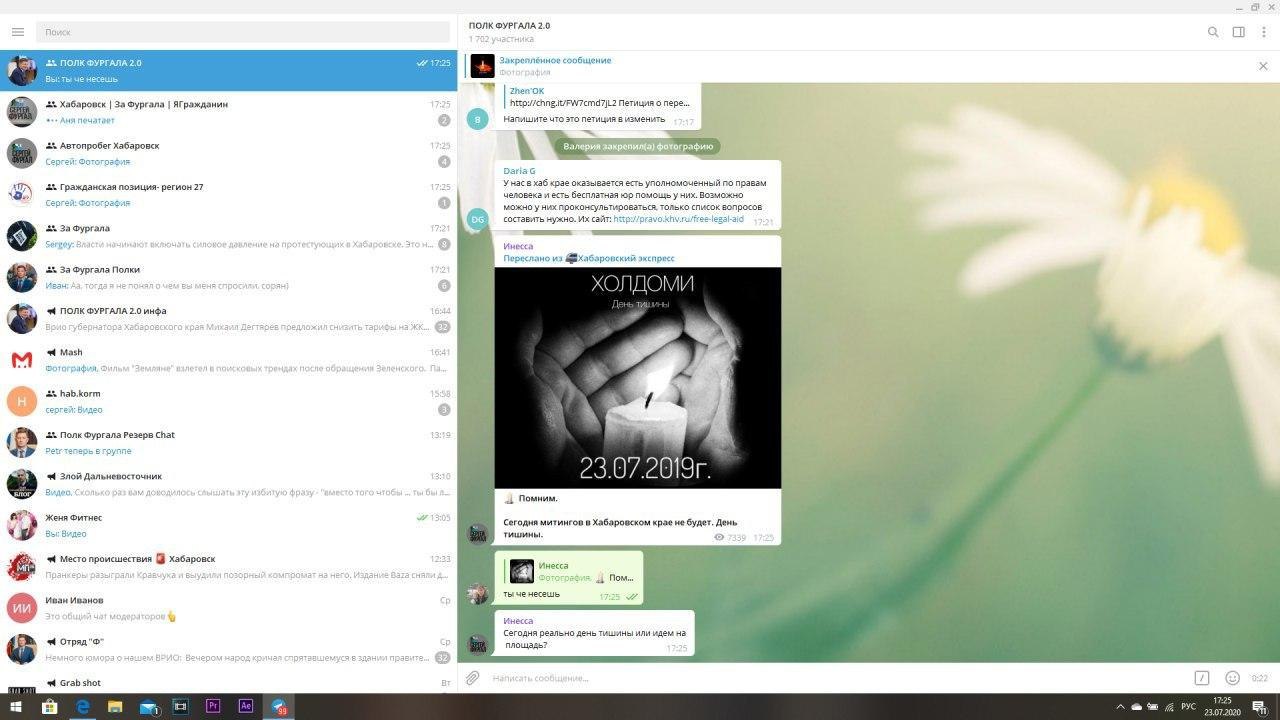Open bot commands slash button
This screenshot has width=1280, height=720.
(1202, 678)
